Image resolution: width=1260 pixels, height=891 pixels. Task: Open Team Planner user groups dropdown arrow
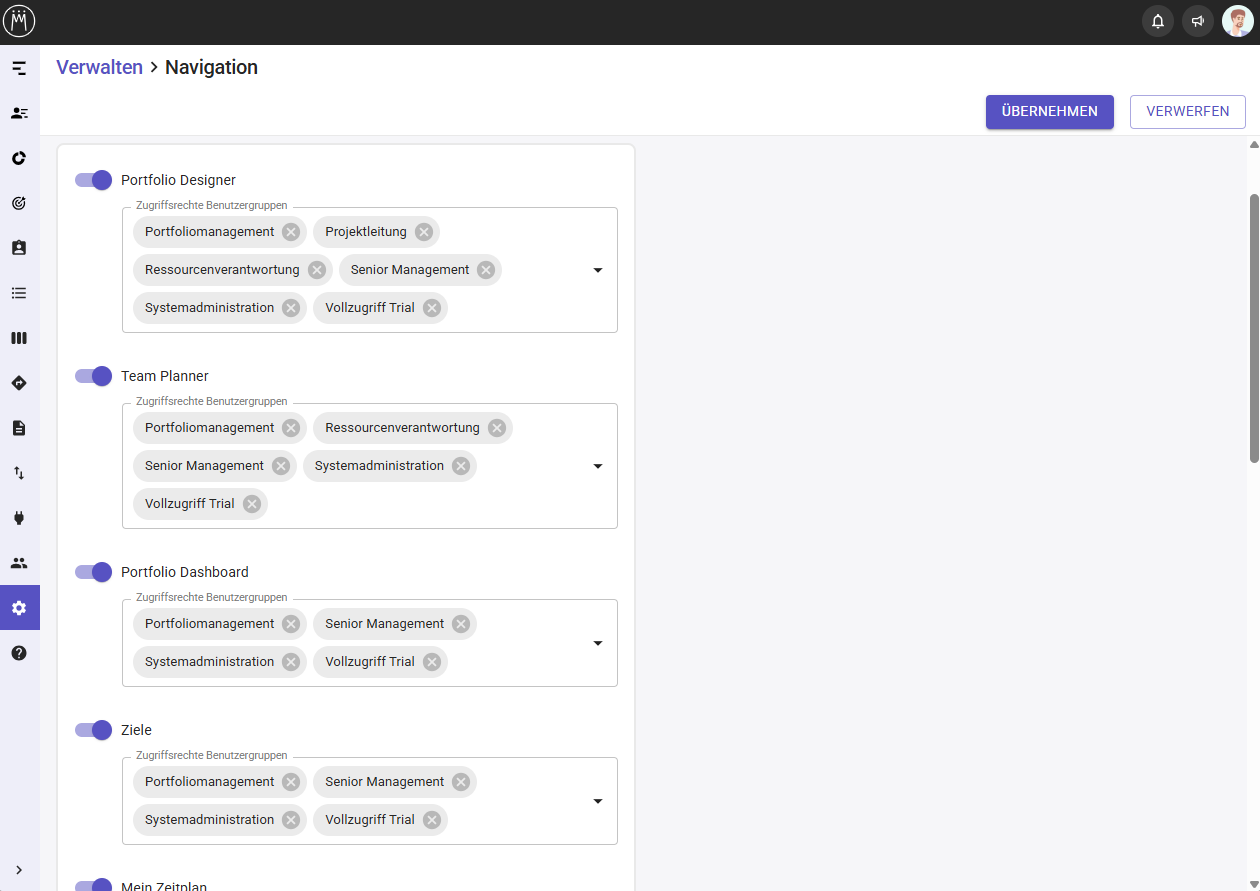click(598, 466)
